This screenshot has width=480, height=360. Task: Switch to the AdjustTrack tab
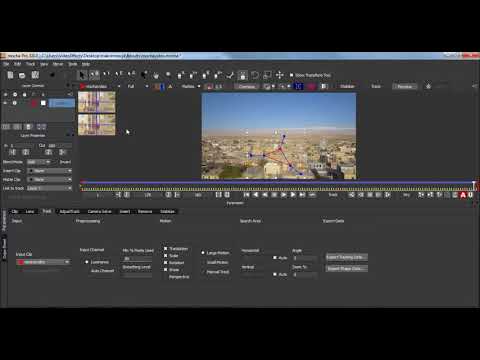pos(69,211)
